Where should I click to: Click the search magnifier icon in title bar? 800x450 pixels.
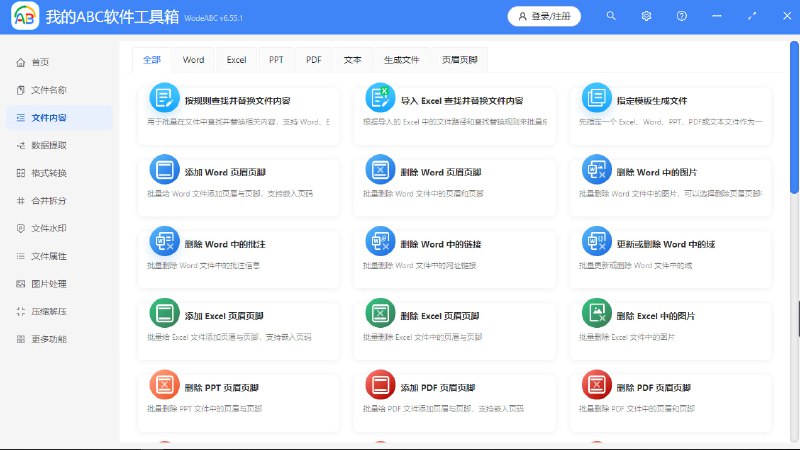coord(612,16)
